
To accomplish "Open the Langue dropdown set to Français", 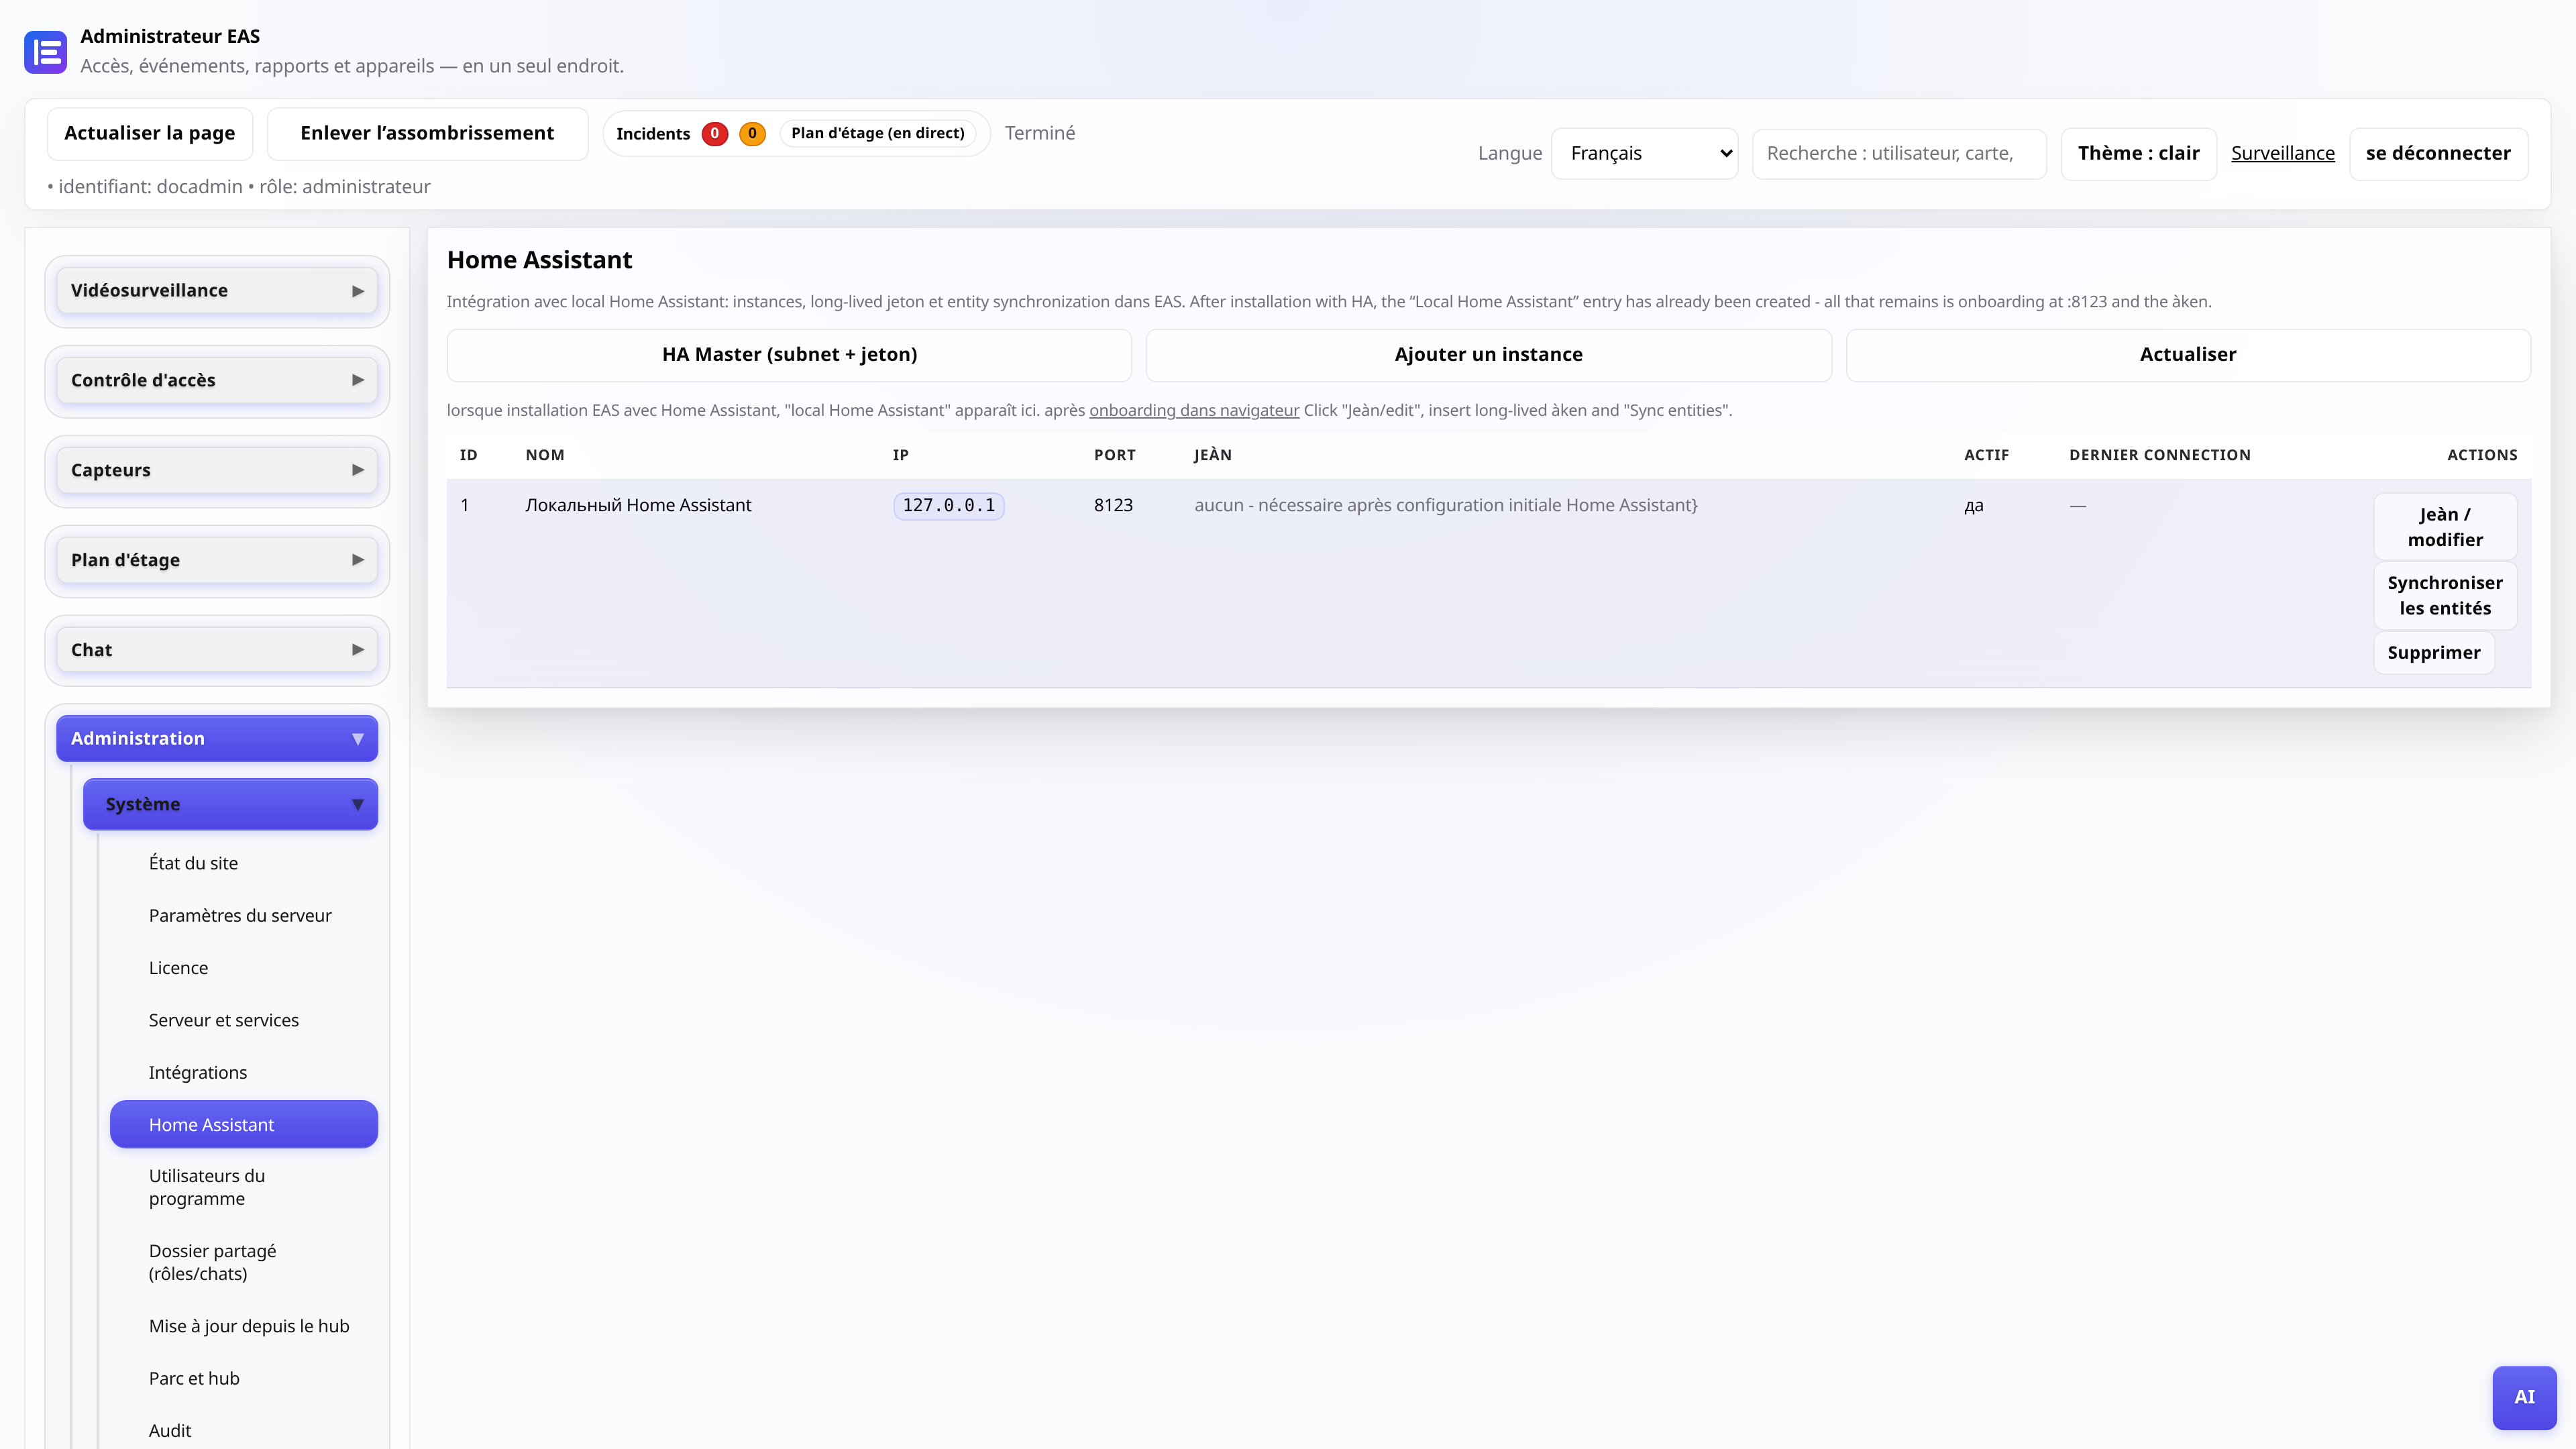I will (x=1644, y=153).
